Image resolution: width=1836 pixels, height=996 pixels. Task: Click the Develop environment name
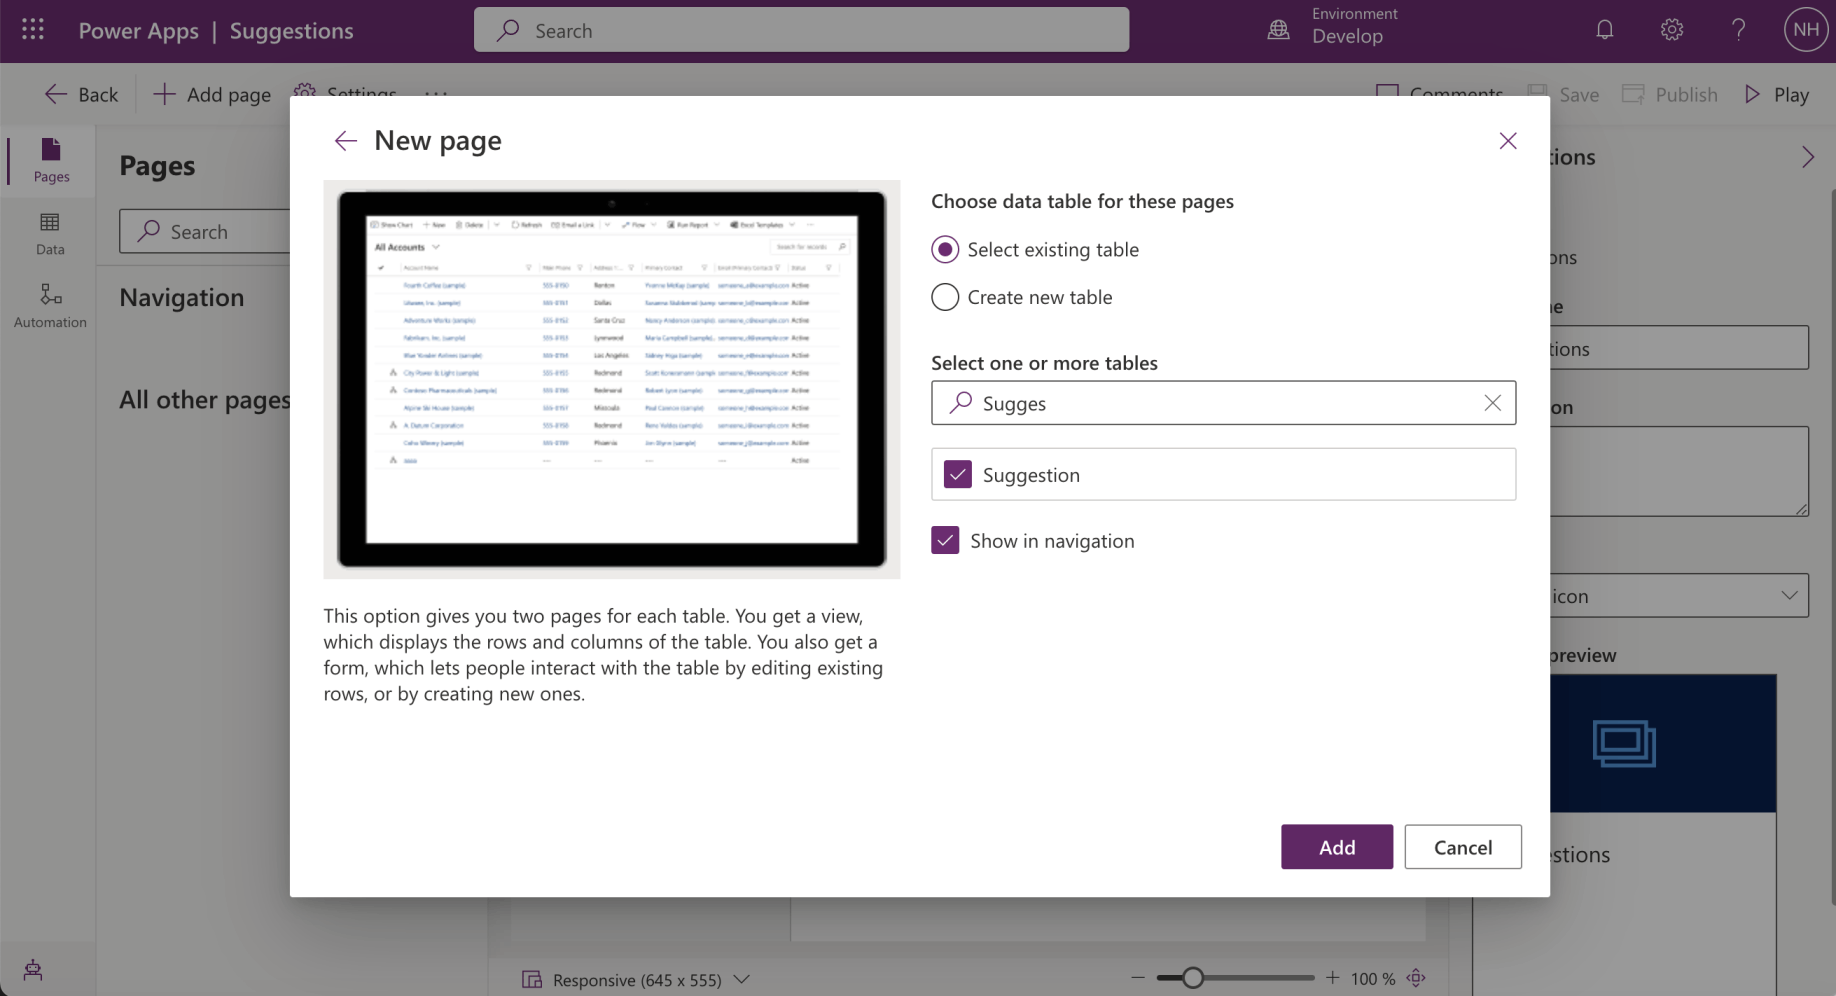point(1347,36)
